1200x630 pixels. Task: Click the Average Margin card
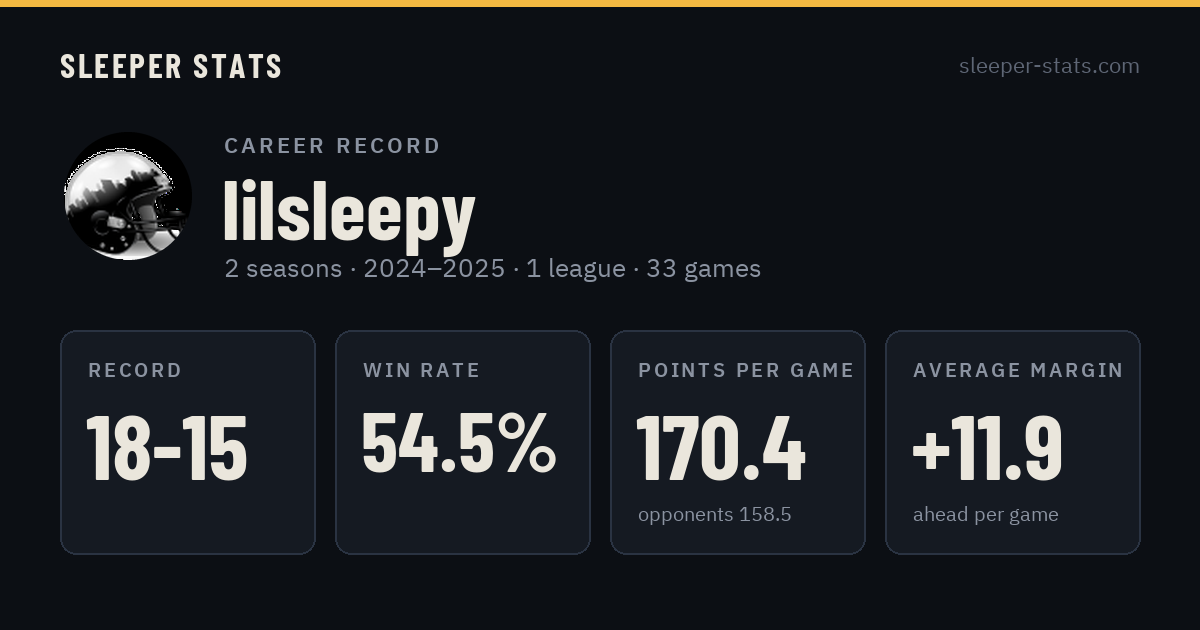(x=1013, y=442)
